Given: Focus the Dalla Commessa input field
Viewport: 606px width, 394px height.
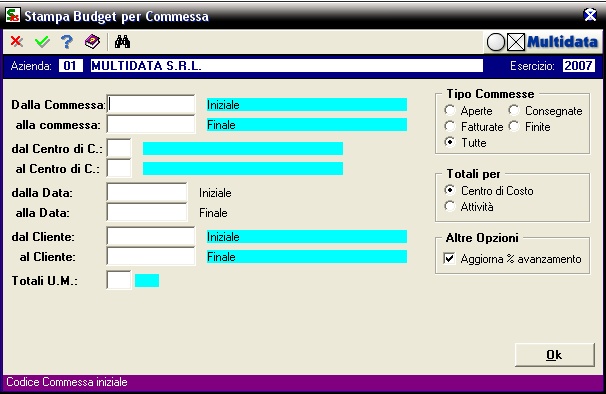Looking at the screenshot, I should (x=151, y=104).
